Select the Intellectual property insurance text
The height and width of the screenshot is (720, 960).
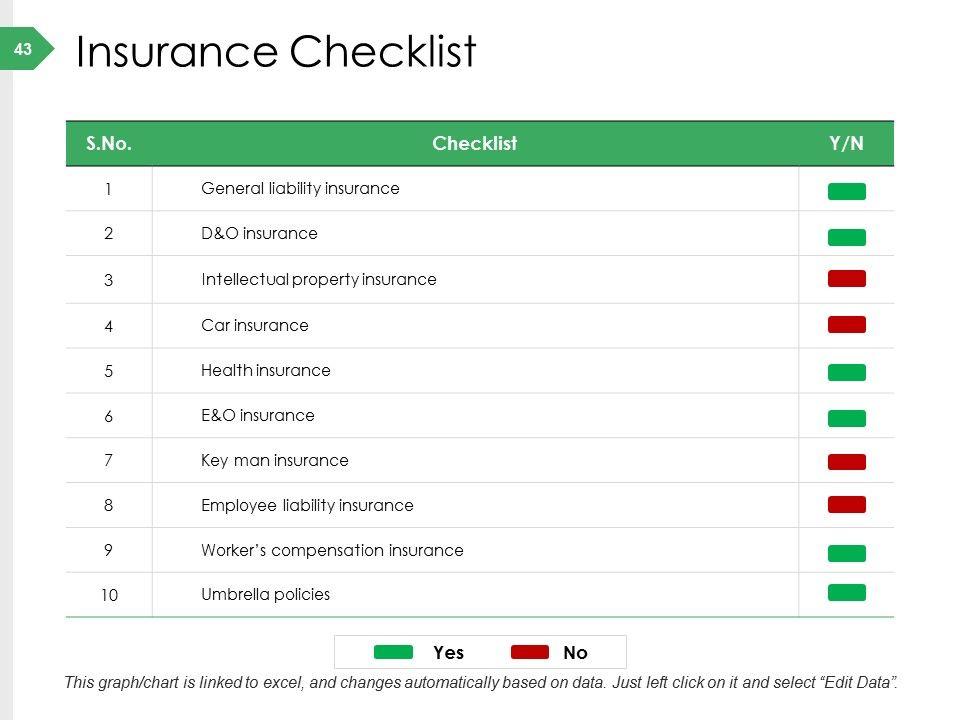click(x=319, y=280)
